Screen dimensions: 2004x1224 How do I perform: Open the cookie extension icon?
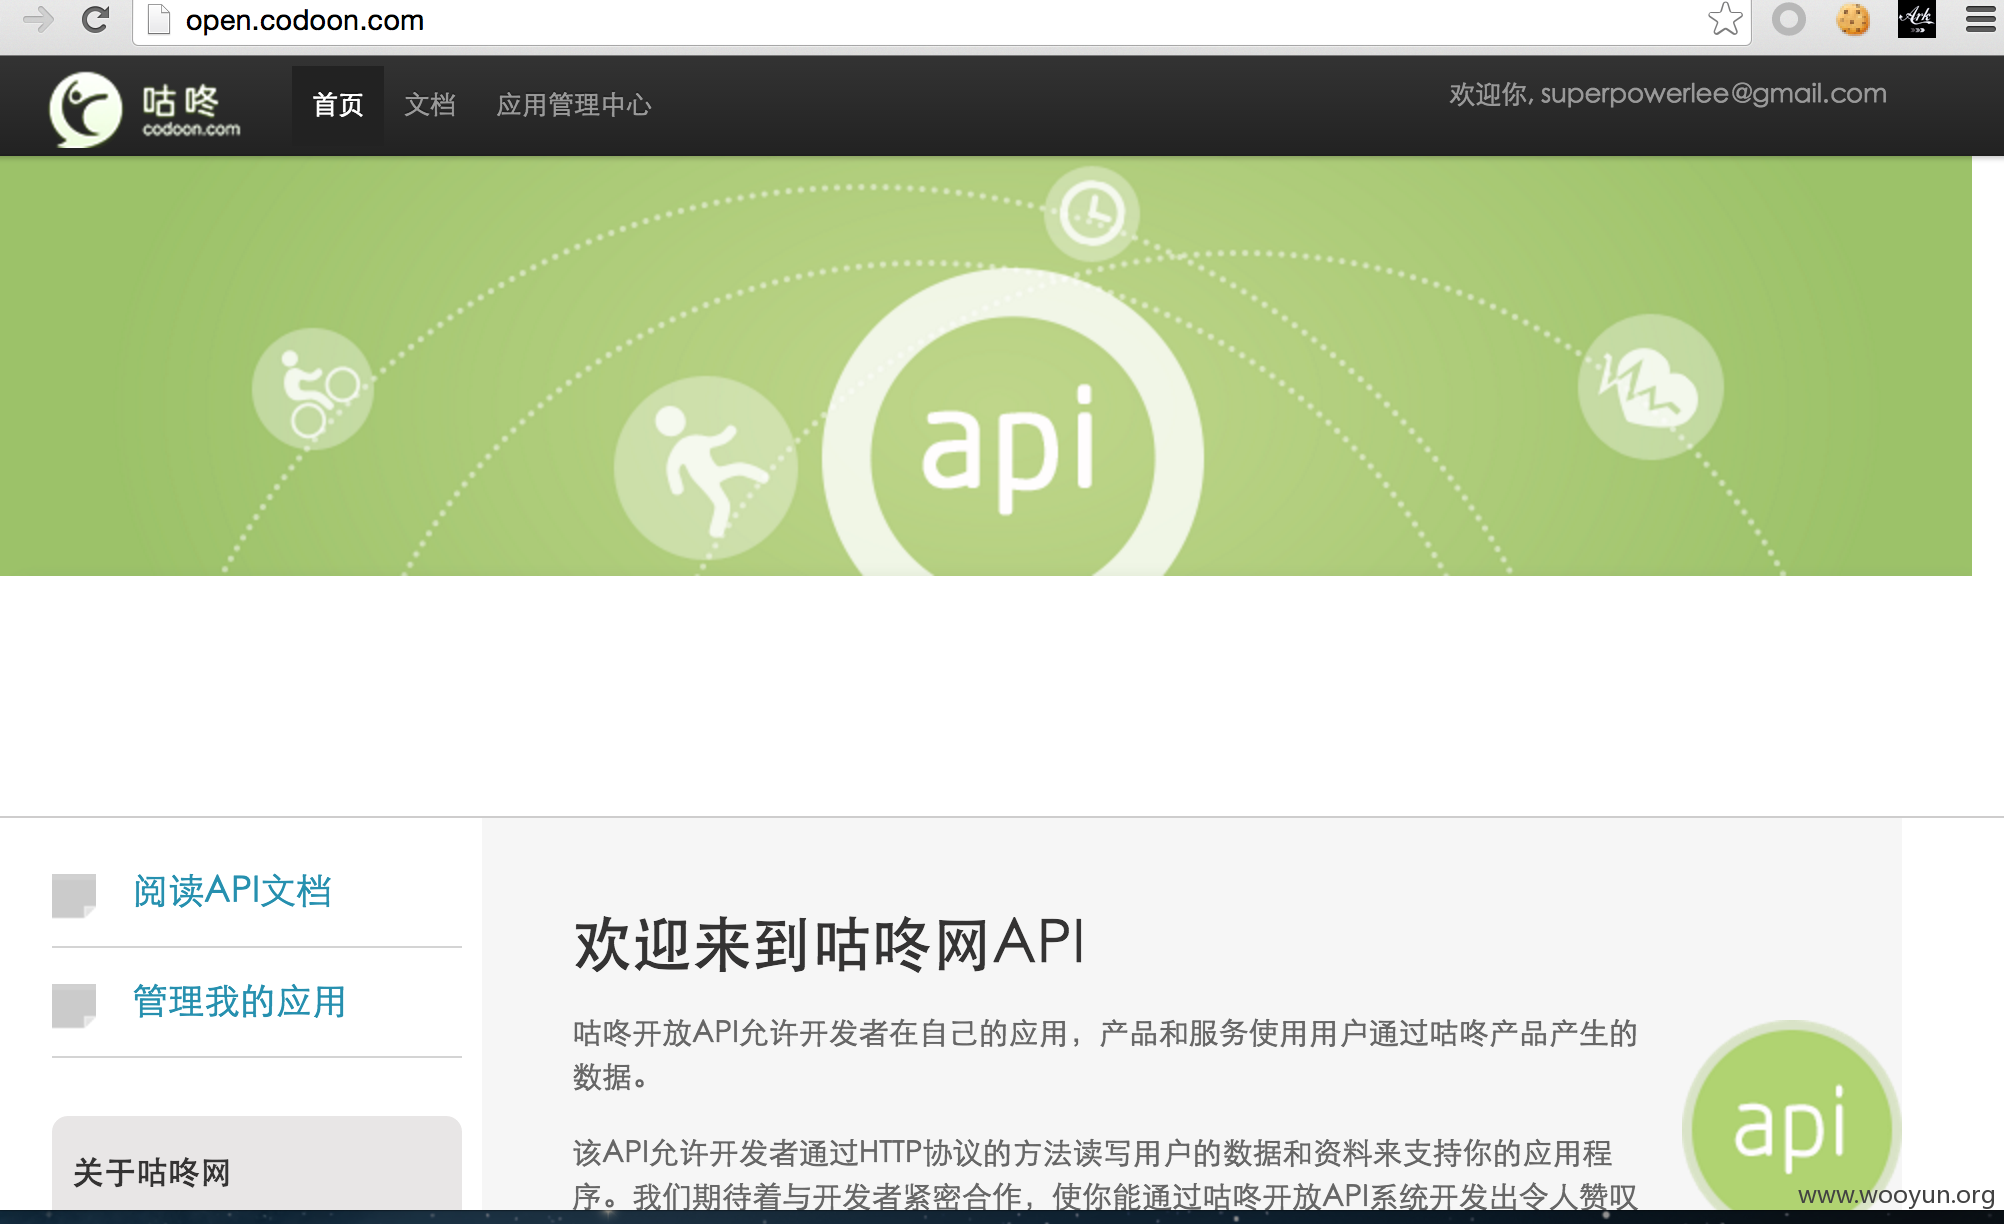[1853, 19]
